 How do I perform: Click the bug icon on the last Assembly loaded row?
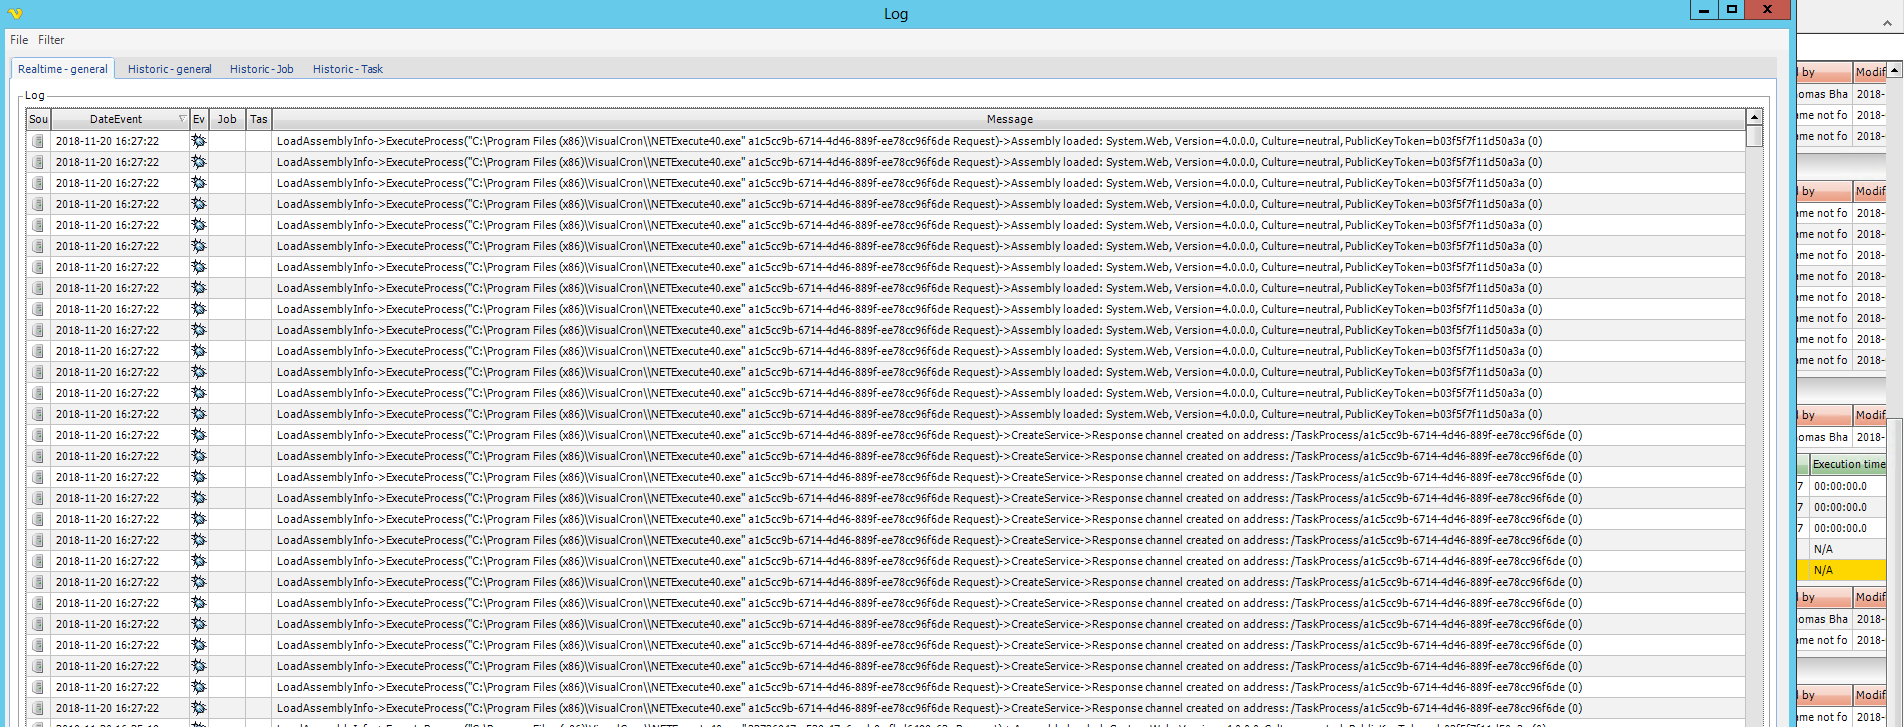pyautogui.click(x=198, y=414)
